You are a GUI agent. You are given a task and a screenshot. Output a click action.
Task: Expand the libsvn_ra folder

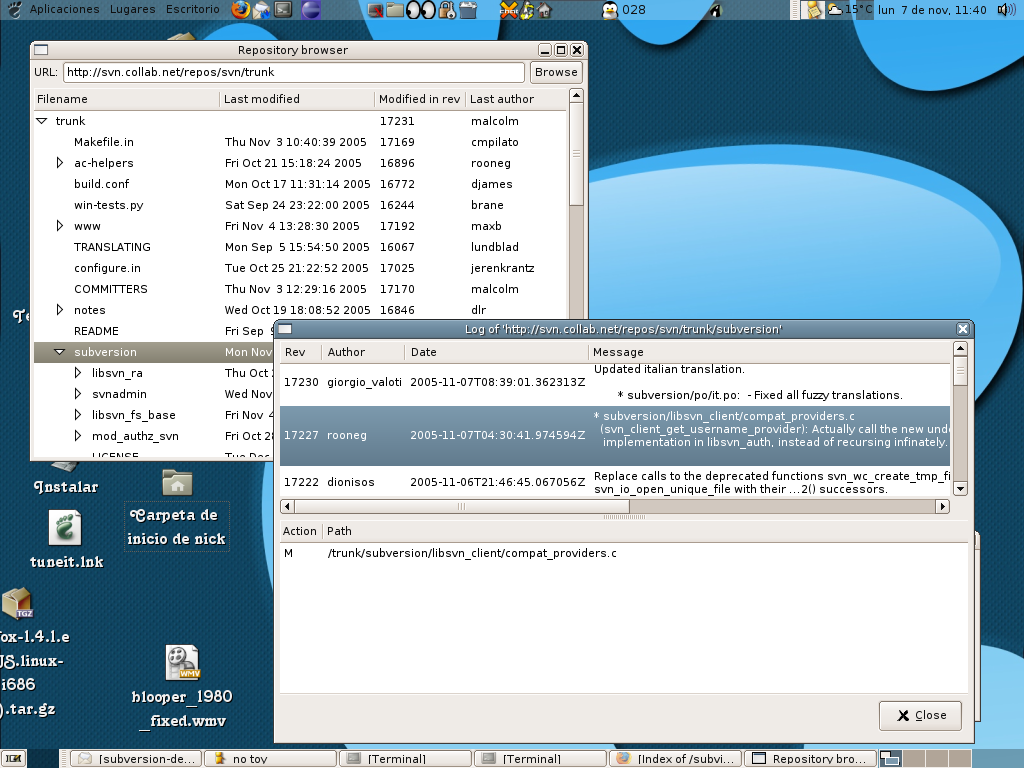(x=78, y=373)
